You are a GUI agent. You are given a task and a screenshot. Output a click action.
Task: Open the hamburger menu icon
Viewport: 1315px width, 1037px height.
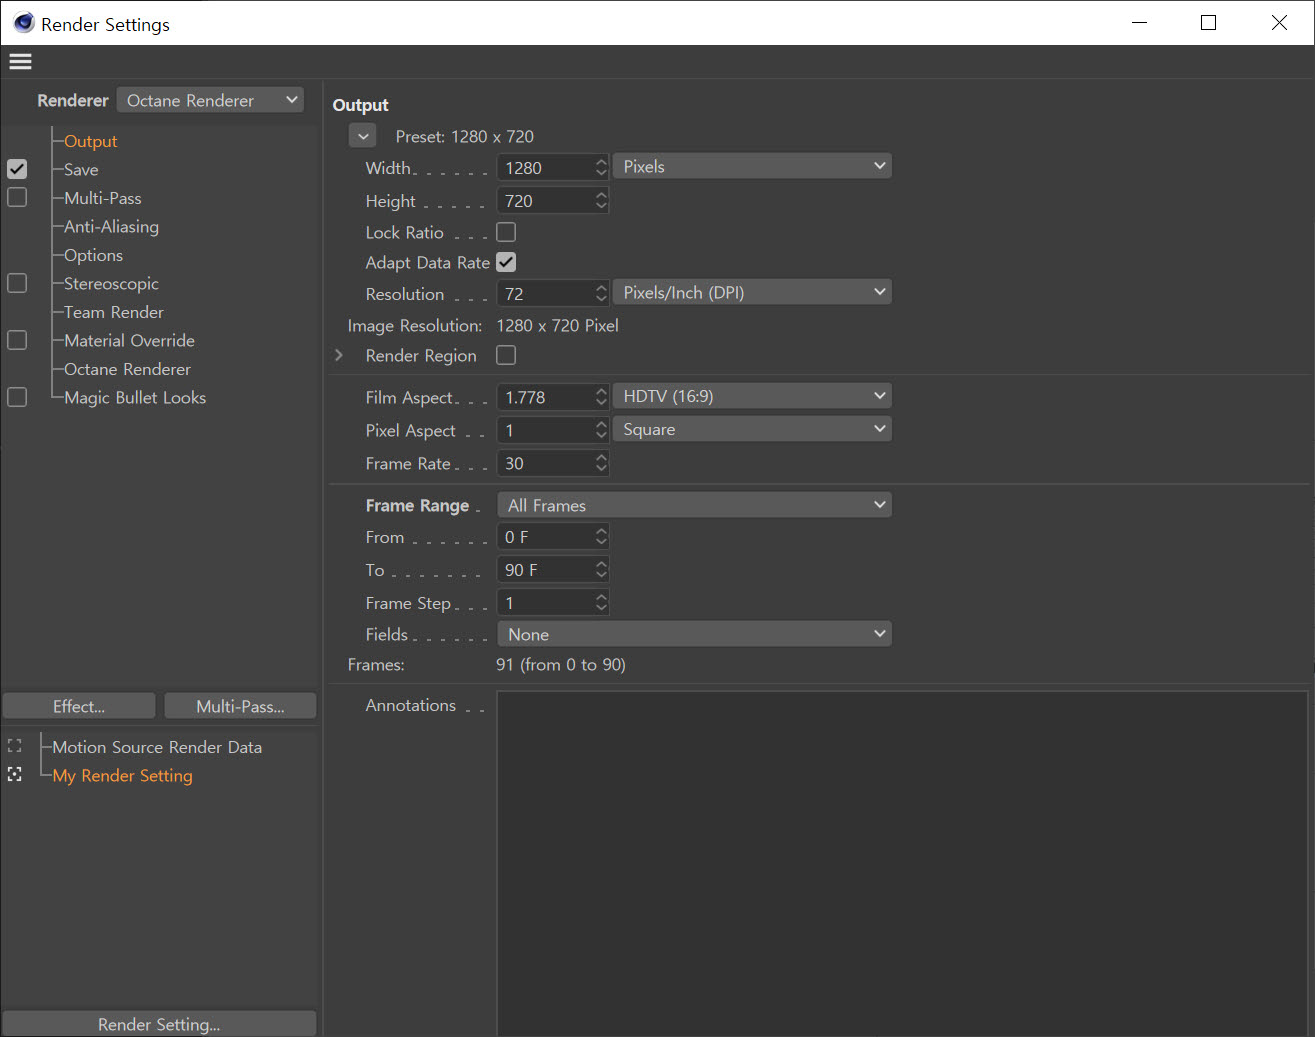(20, 62)
